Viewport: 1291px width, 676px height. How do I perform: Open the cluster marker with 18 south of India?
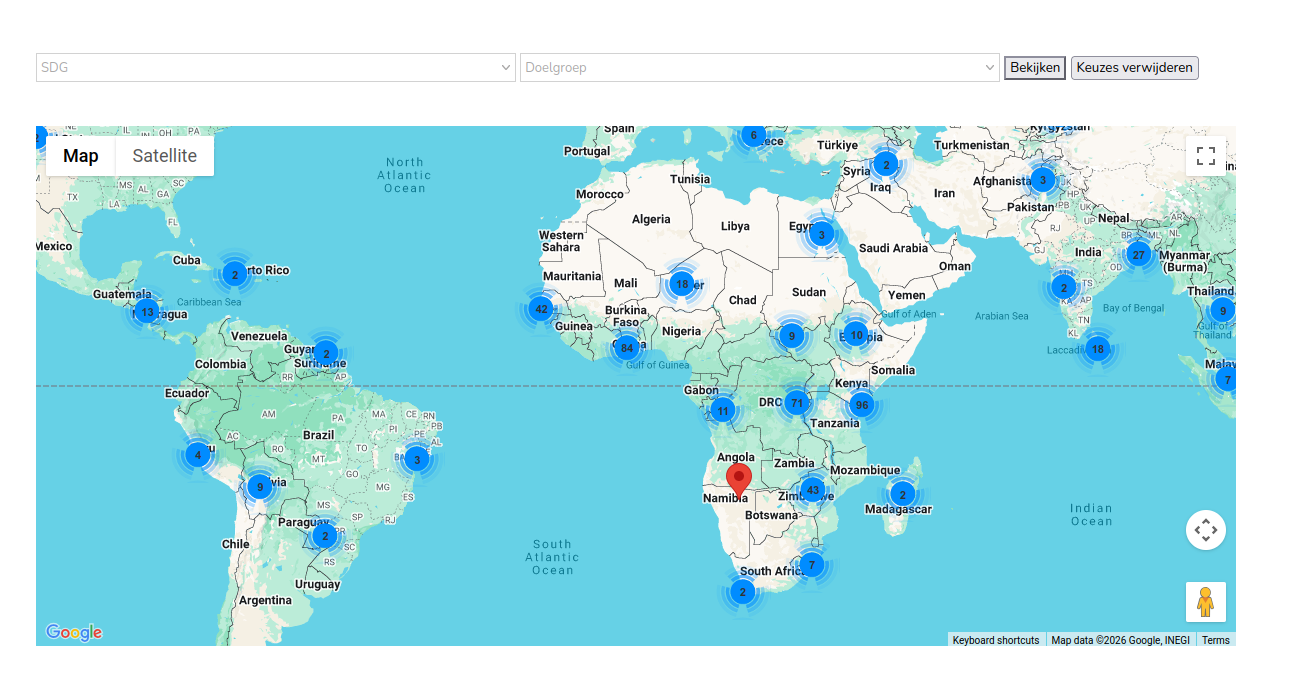coord(1098,349)
